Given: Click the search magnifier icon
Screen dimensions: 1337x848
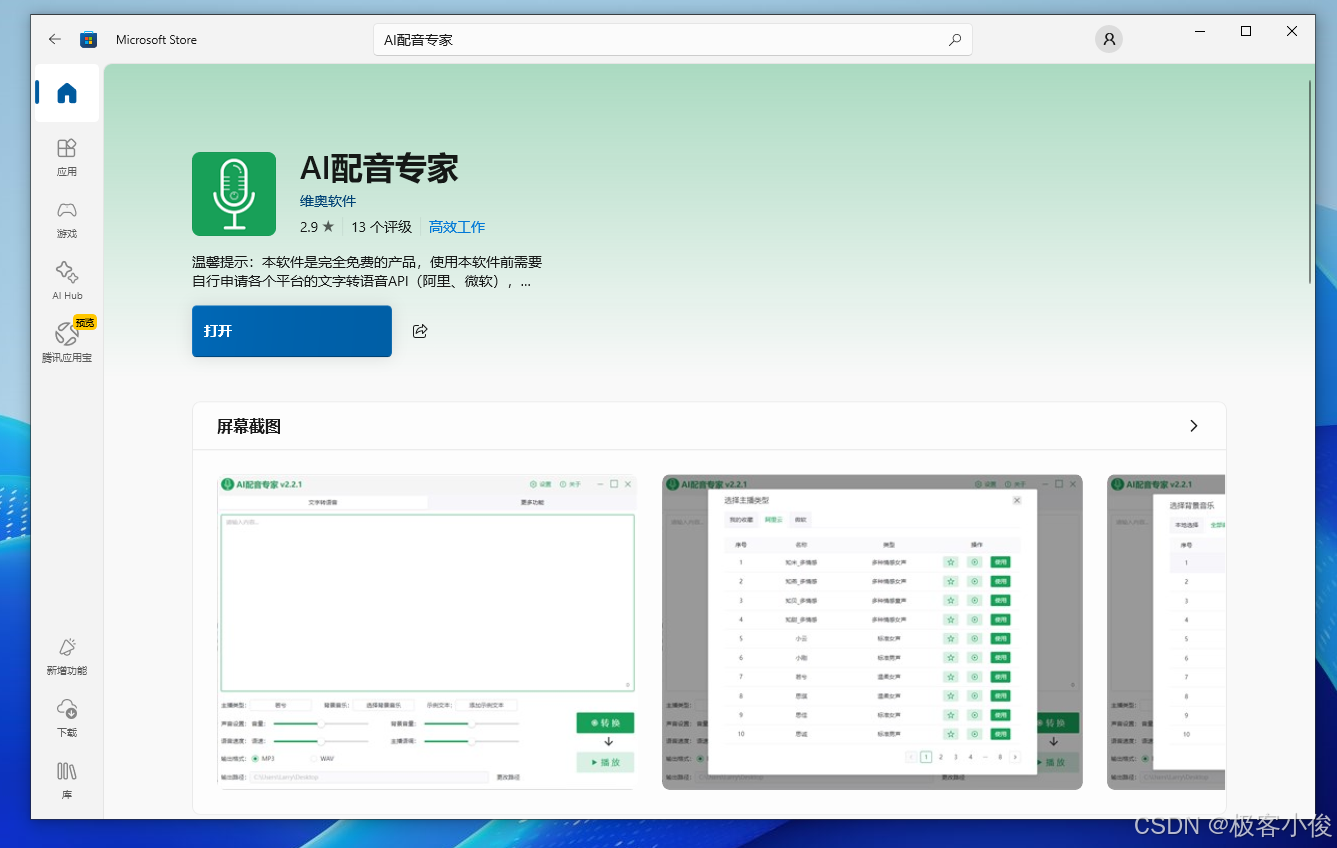Looking at the screenshot, I should (x=954, y=40).
